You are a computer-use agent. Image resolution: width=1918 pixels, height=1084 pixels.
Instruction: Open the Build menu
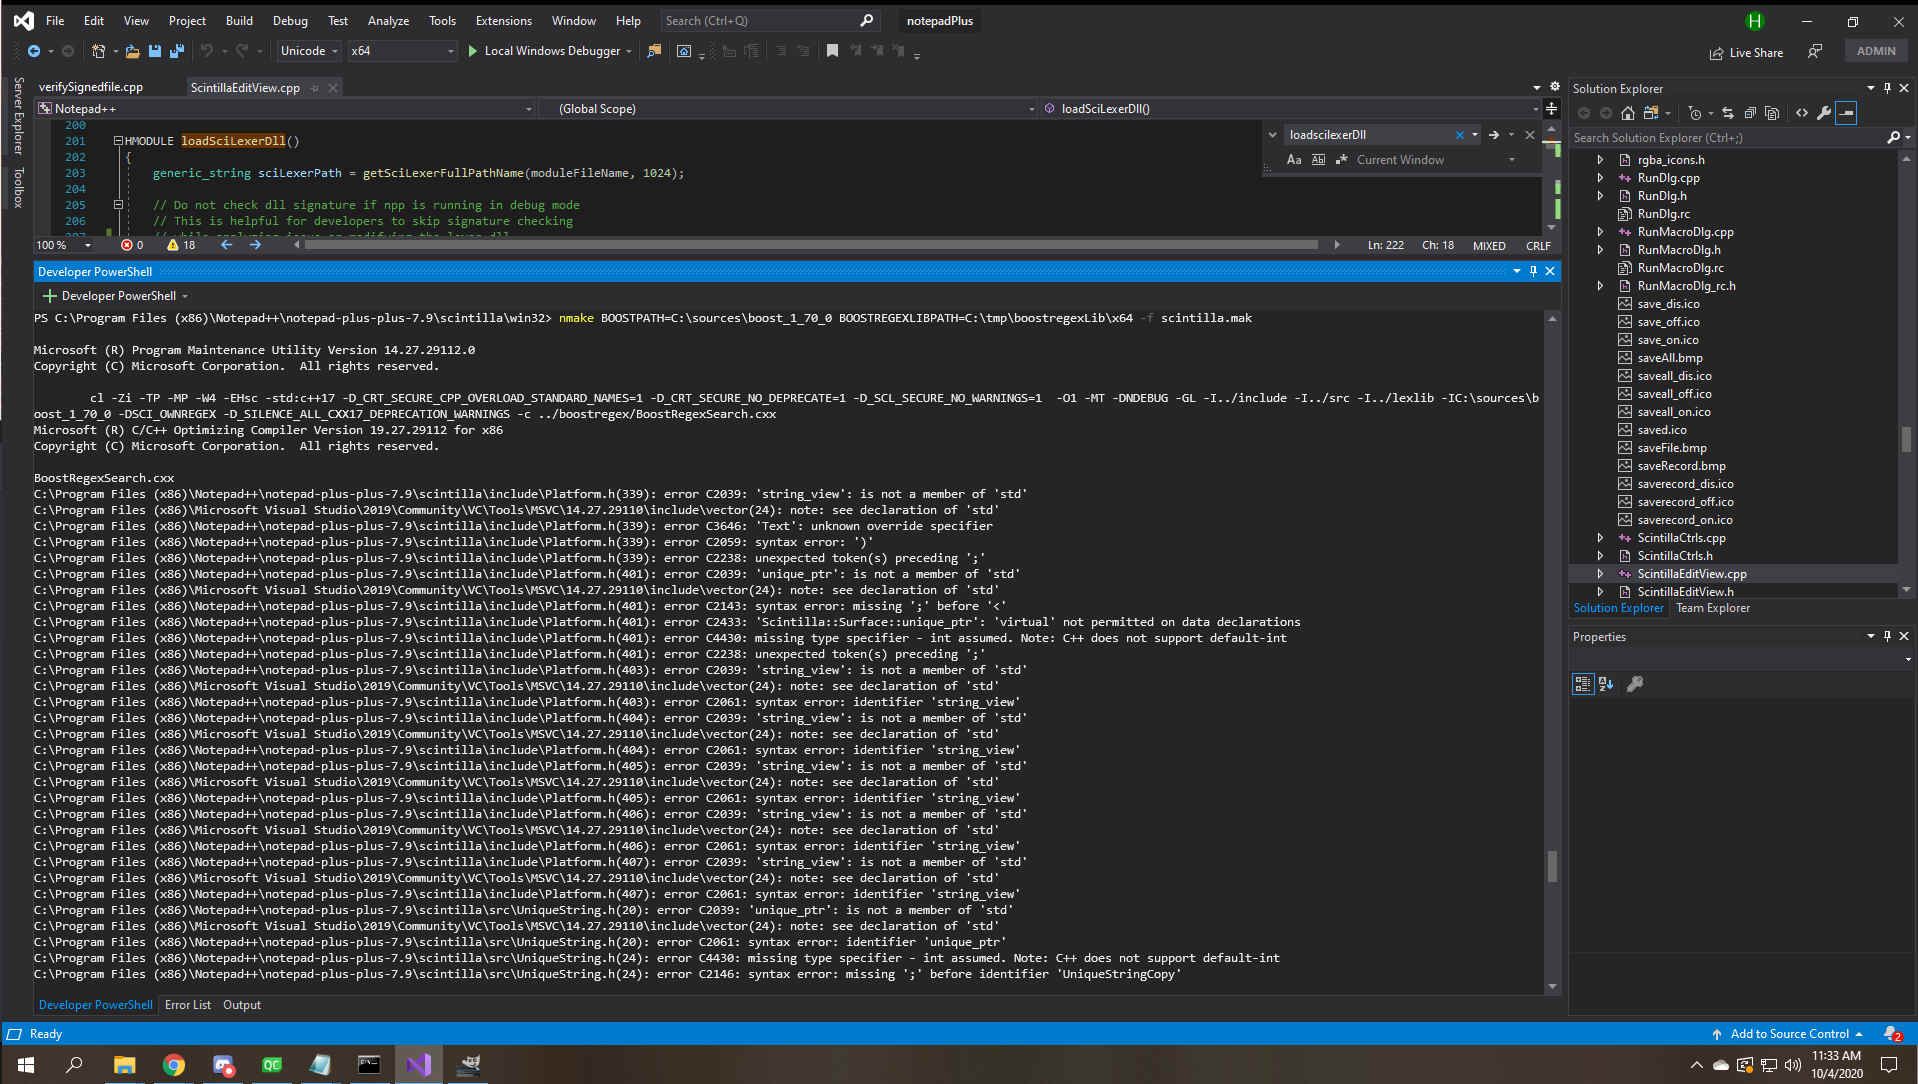239,20
